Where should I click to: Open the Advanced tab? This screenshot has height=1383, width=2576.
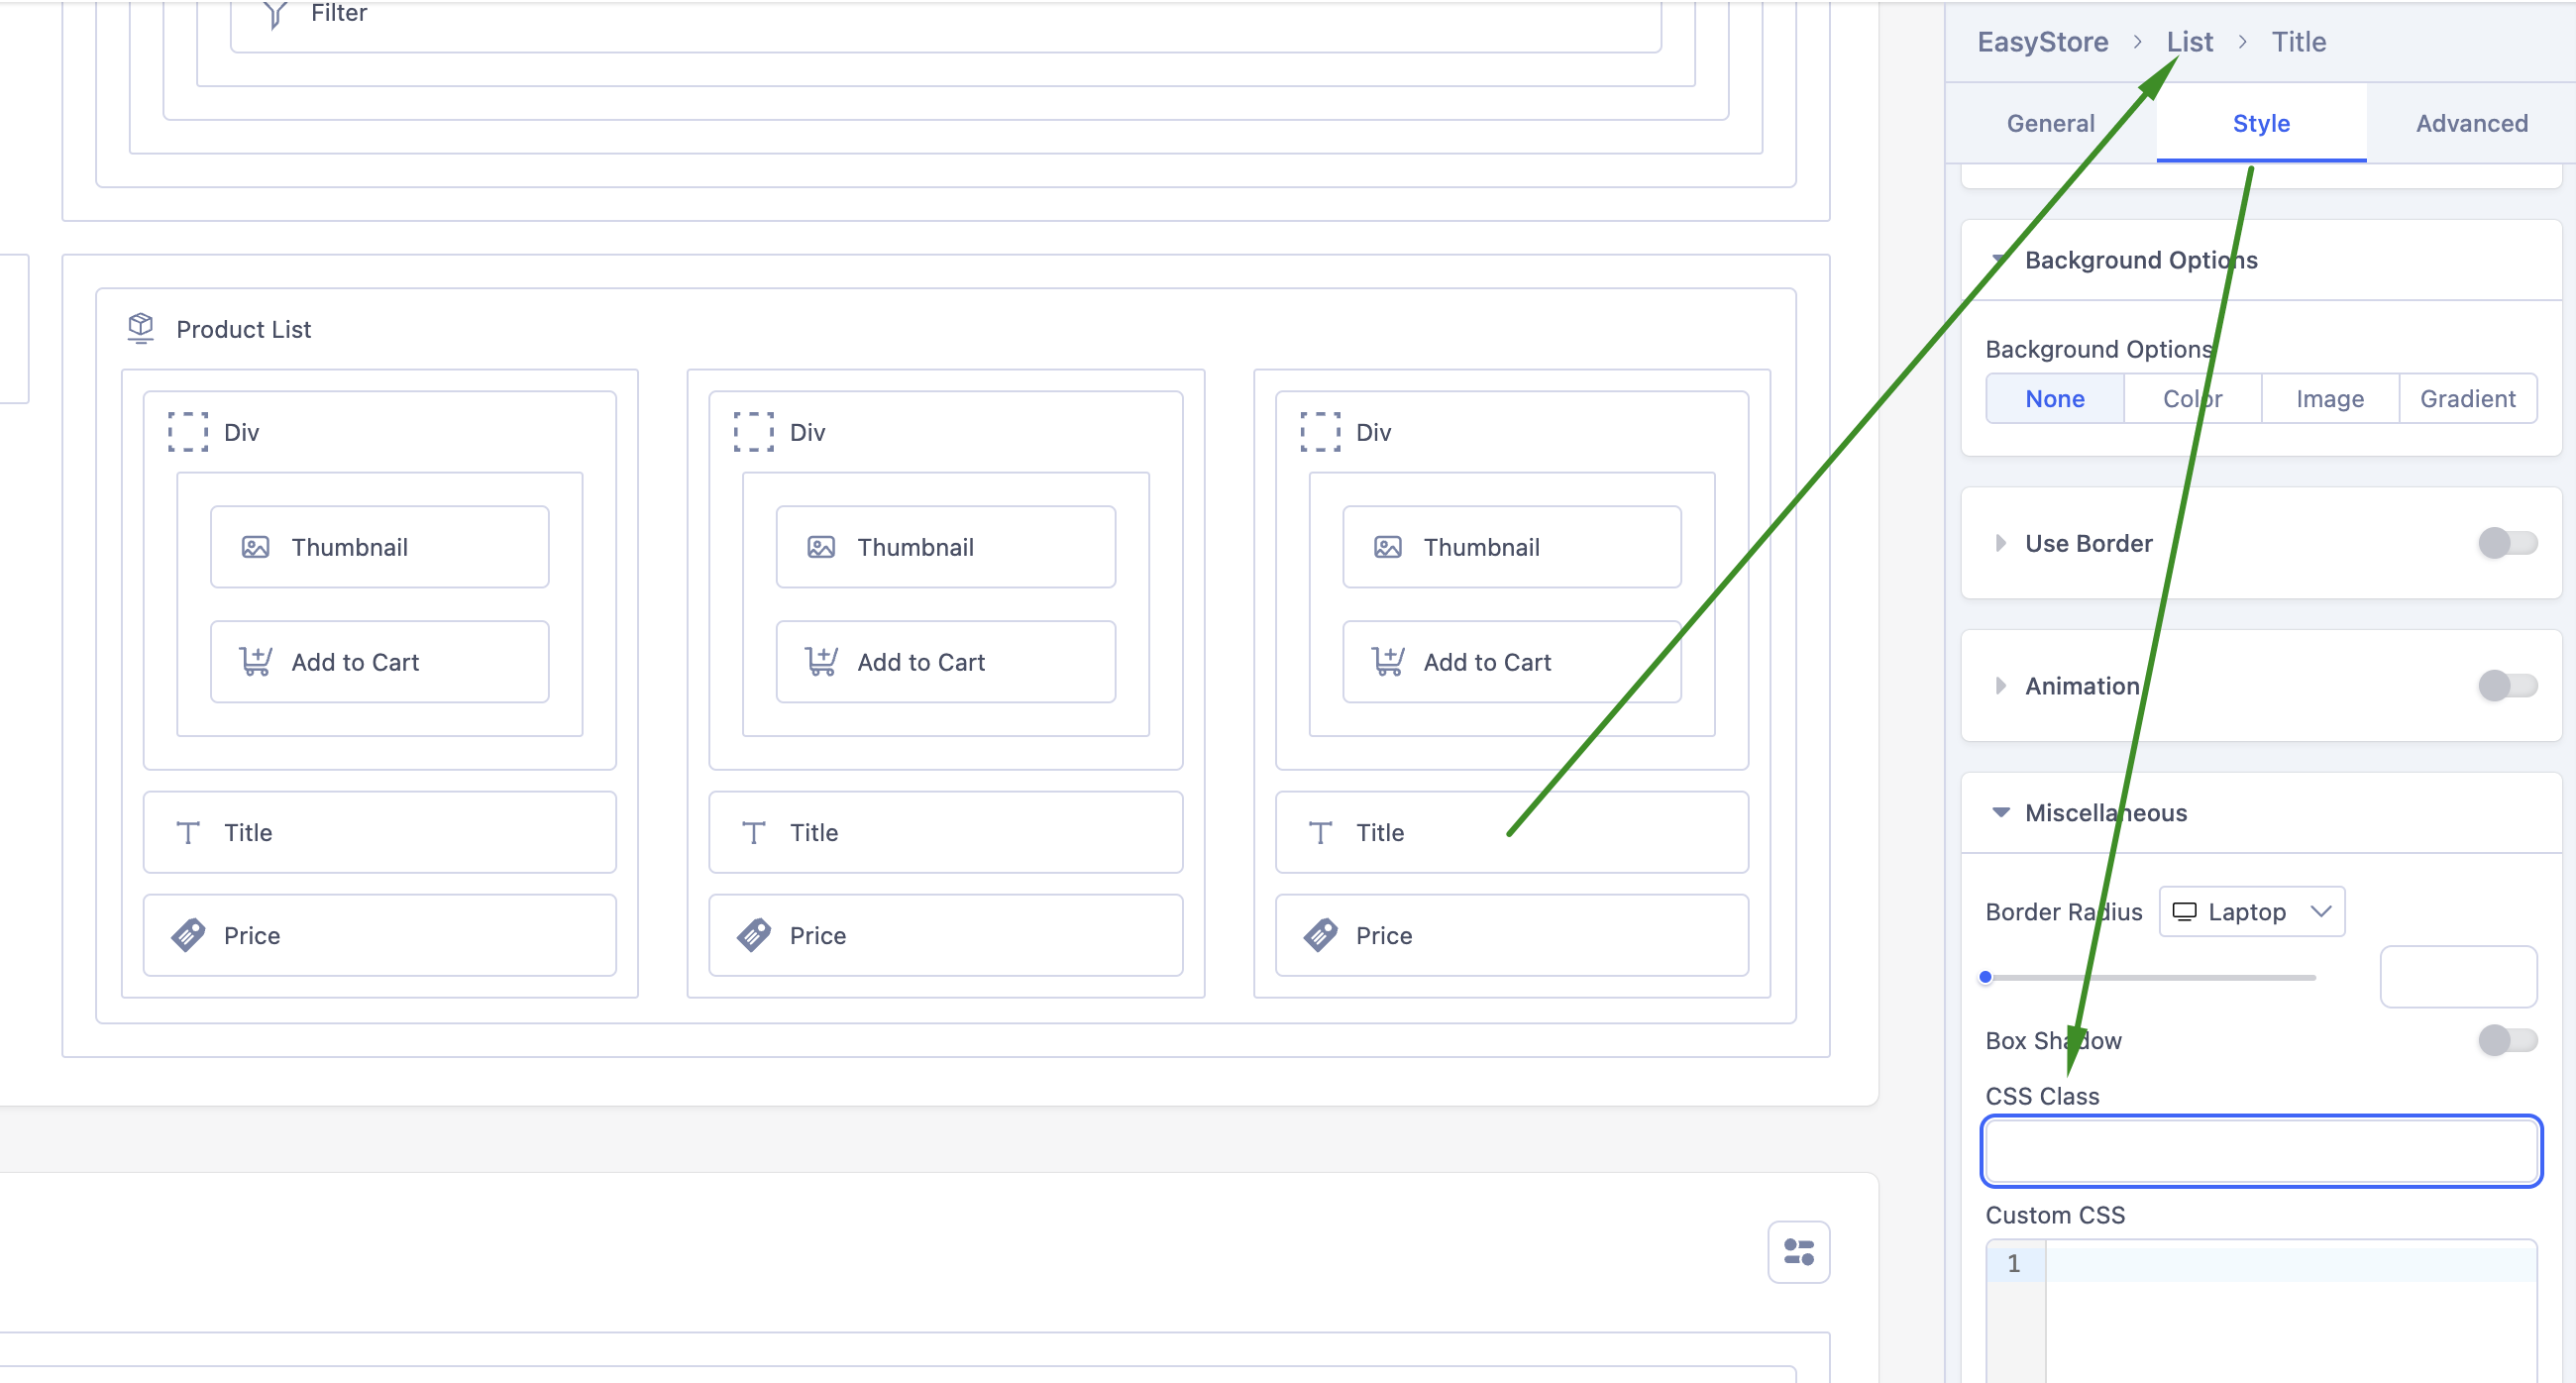[2471, 123]
